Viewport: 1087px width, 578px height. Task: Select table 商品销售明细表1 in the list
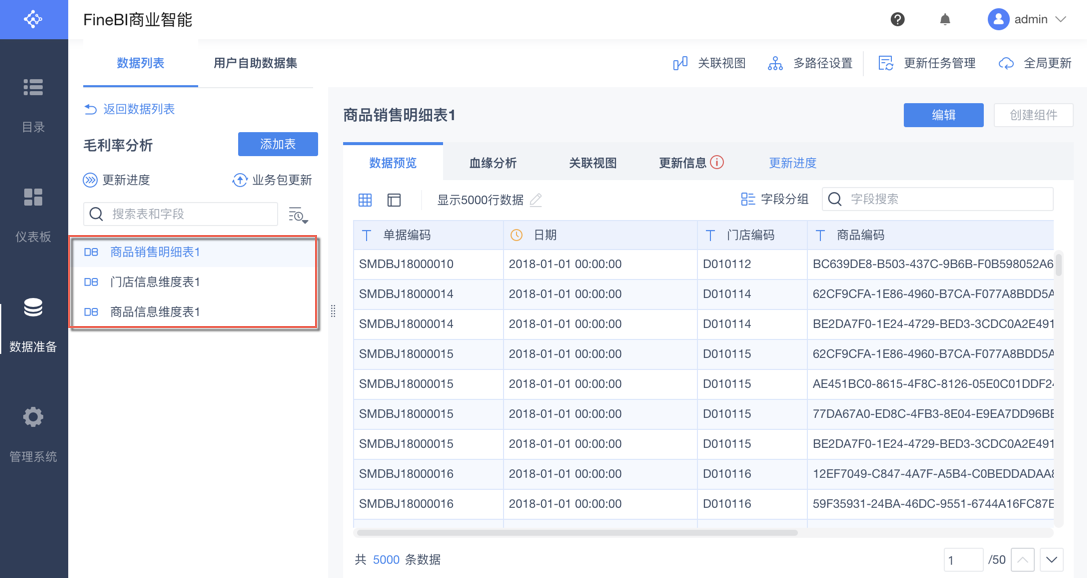point(194,252)
